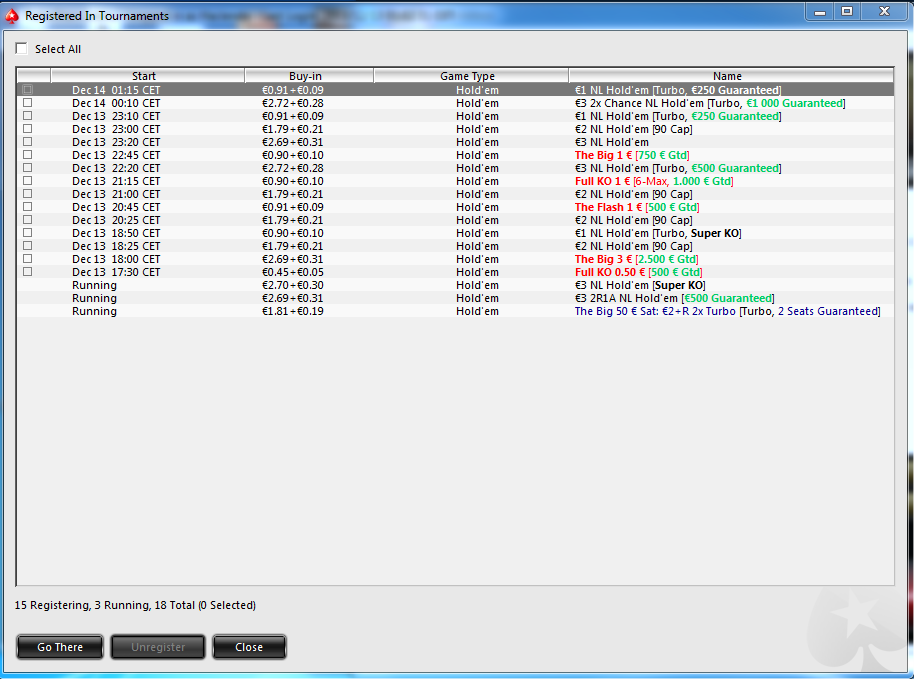Check the box for Dec 14 01:15 CET row
Viewport: 914px width, 679px height.
[x=27, y=90]
